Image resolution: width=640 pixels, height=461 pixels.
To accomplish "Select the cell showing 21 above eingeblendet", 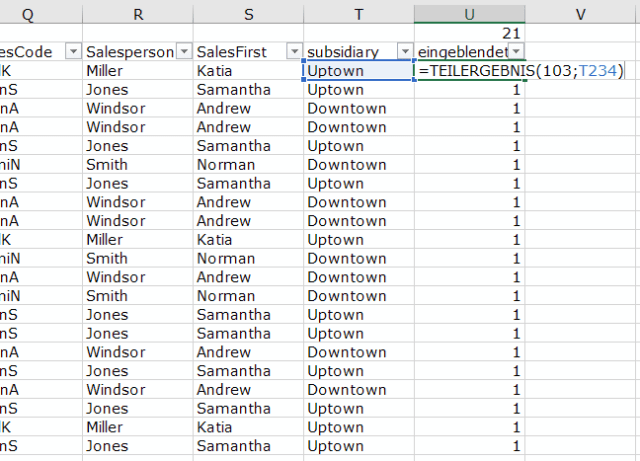I will [x=470, y=33].
